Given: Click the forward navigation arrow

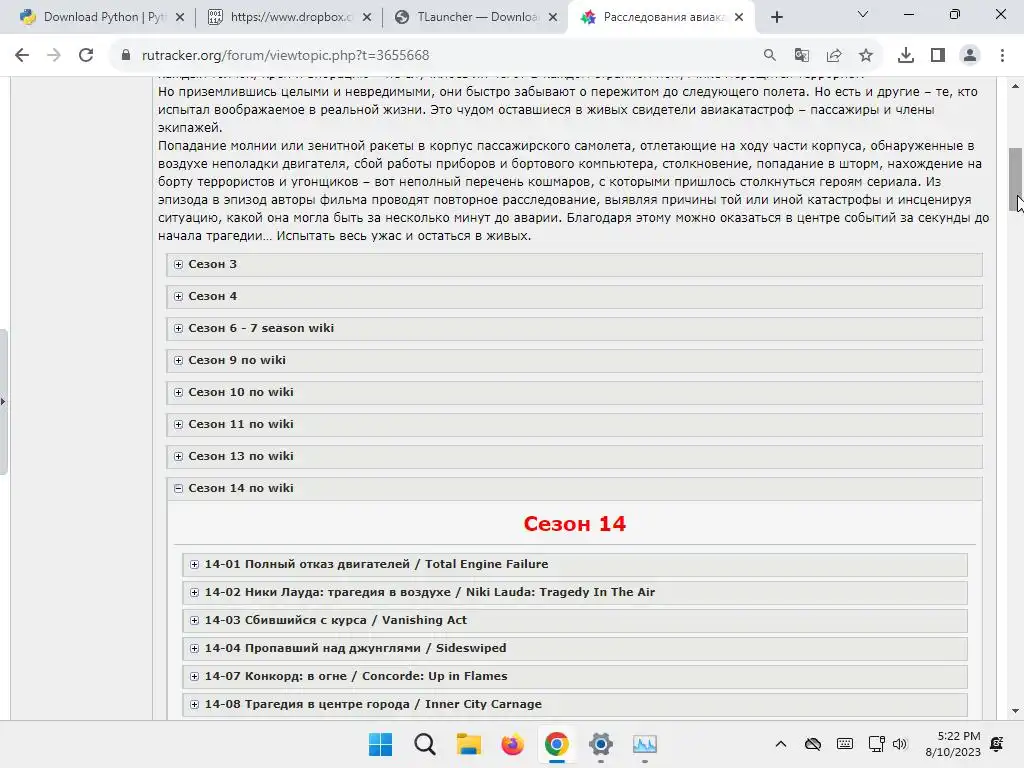Looking at the screenshot, I should (x=54, y=56).
